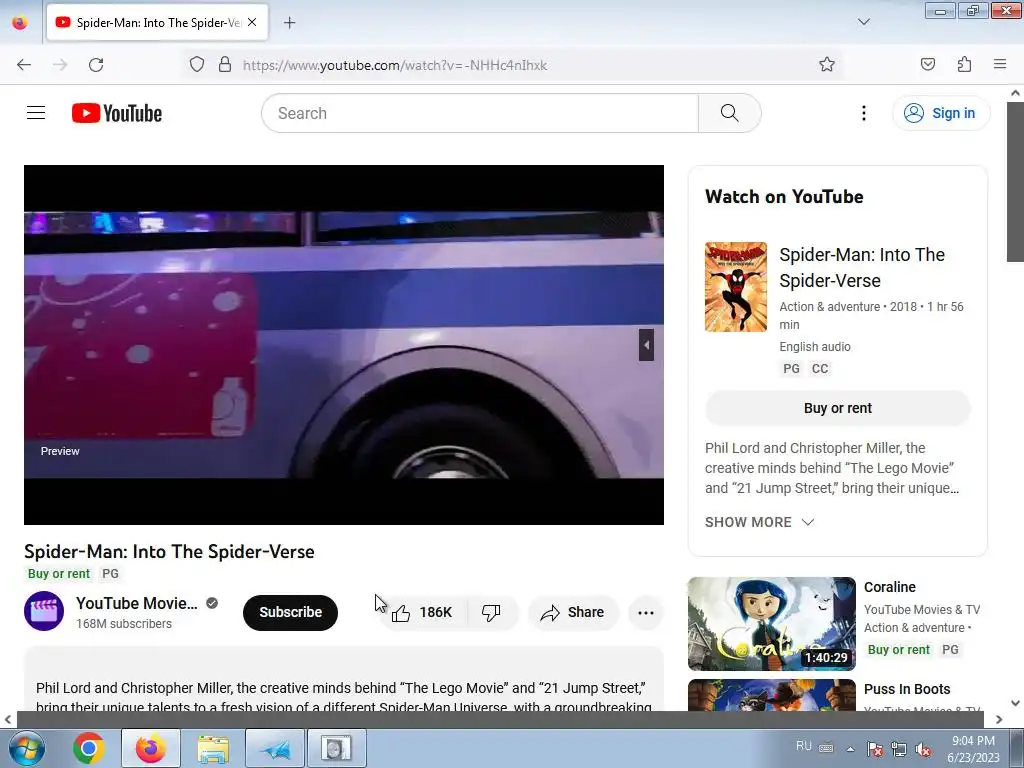This screenshot has height=768, width=1024.
Task: Go to the YouTube home logo
Action: 117,113
